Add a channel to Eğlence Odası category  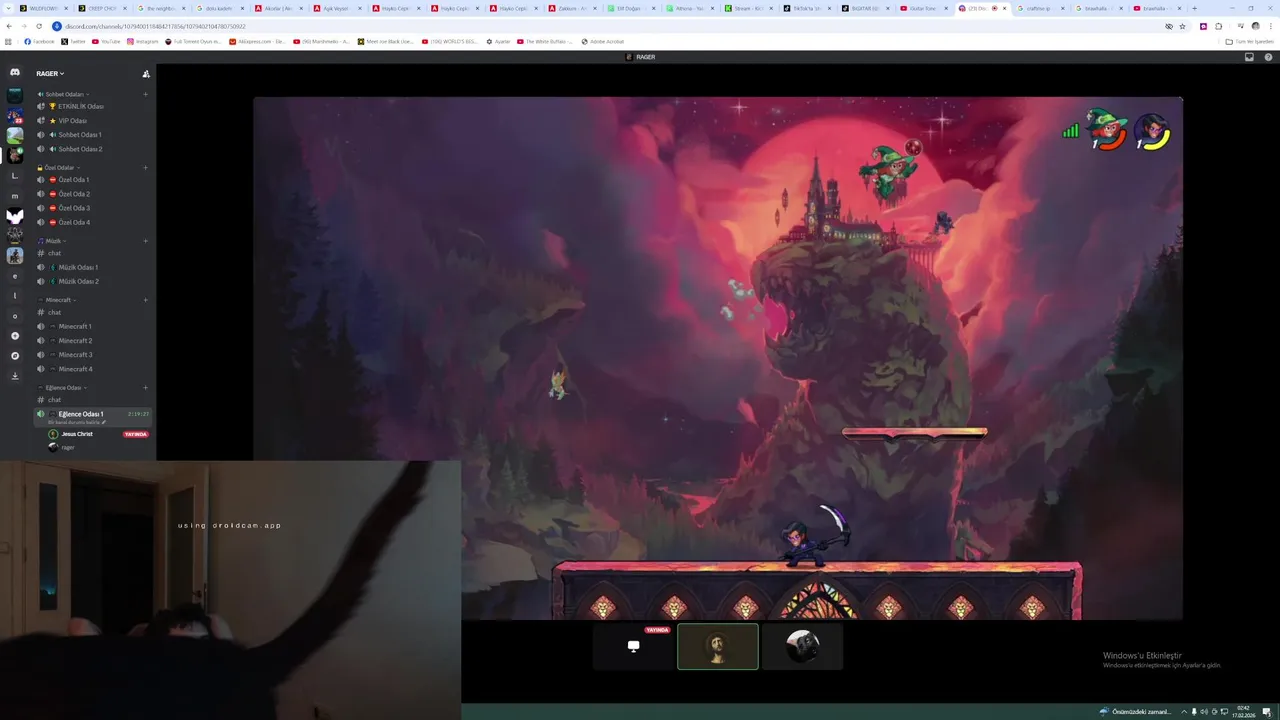145,387
